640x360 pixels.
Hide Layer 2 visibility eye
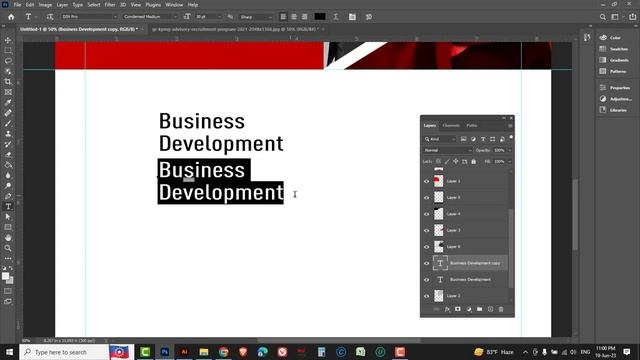point(427,296)
